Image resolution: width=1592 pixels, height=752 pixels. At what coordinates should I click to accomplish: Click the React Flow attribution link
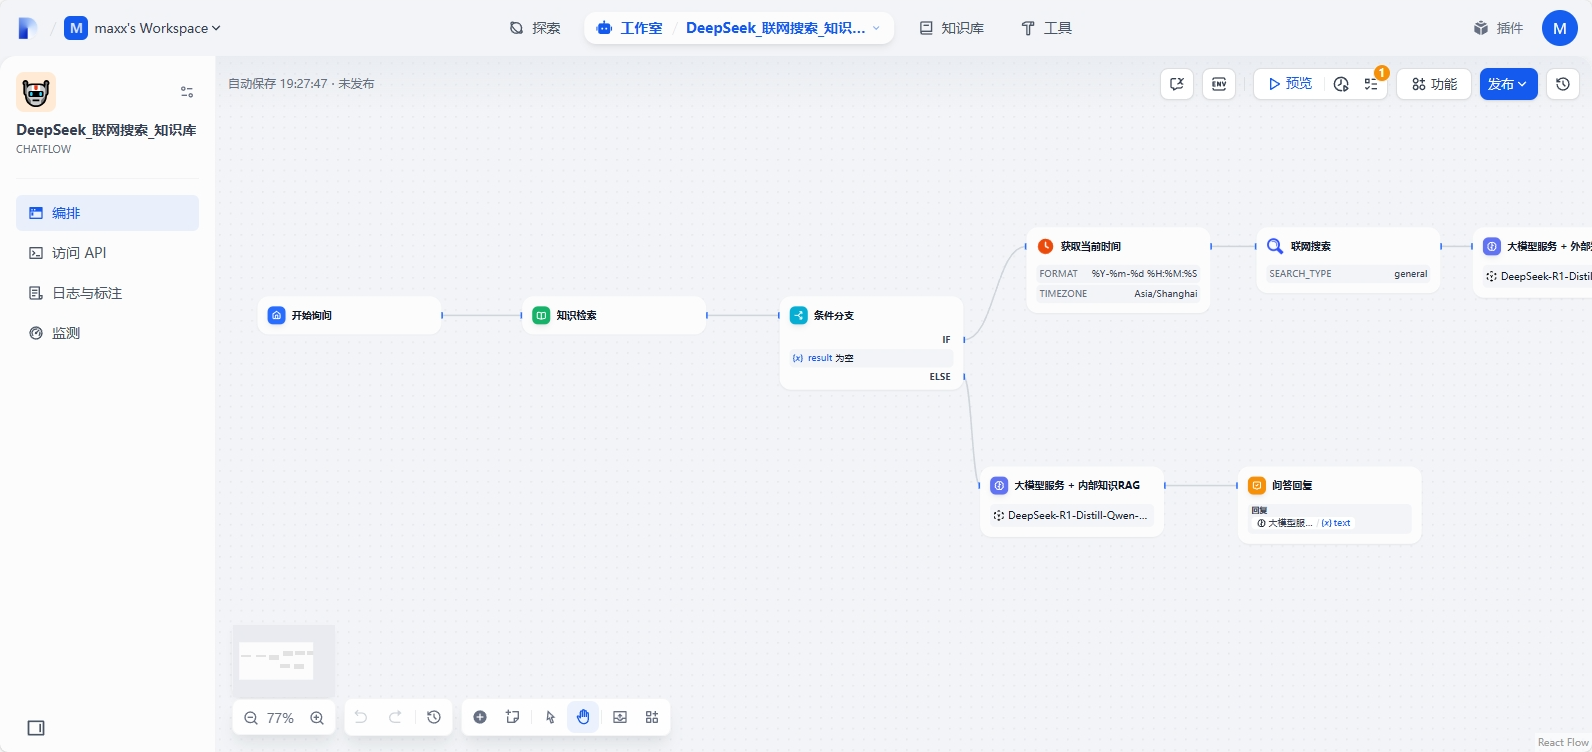(x=1563, y=742)
